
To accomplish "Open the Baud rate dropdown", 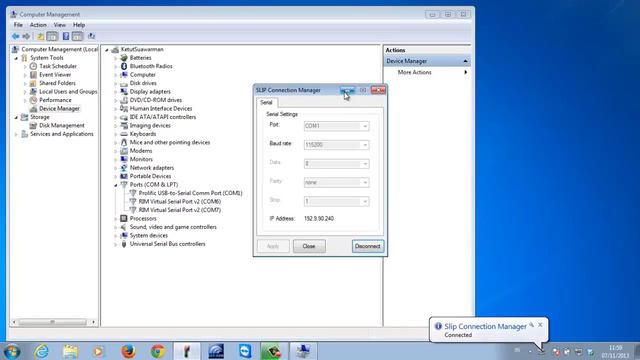I will [365, 145].
